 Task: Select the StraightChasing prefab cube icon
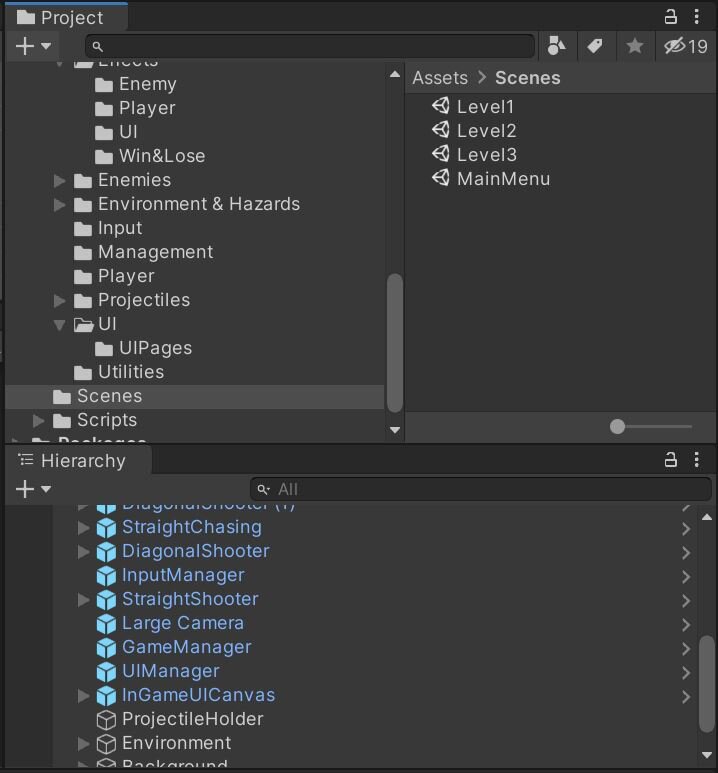[x=106, y=528]
